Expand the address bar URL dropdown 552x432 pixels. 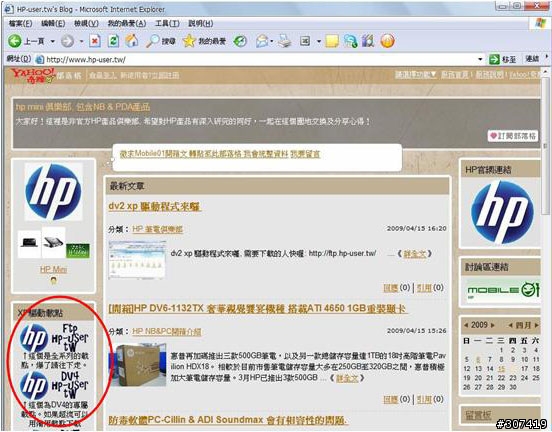(x=480, y=60)
